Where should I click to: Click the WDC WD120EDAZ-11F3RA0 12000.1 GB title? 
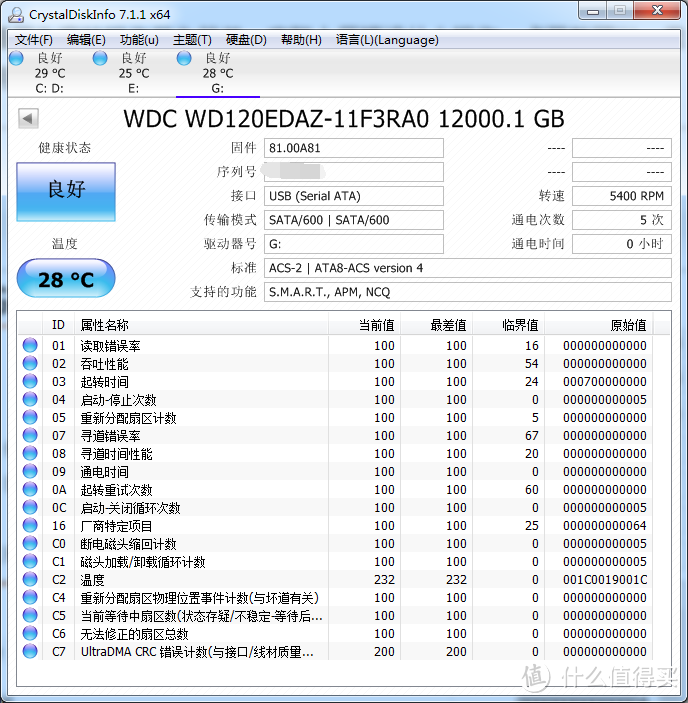(344, 119)
